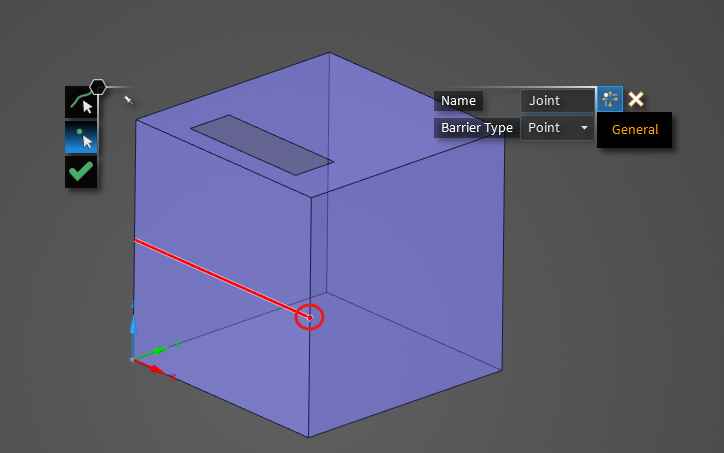Open the General options icon
The image size is (724, 453).
[x=609, y=99]
